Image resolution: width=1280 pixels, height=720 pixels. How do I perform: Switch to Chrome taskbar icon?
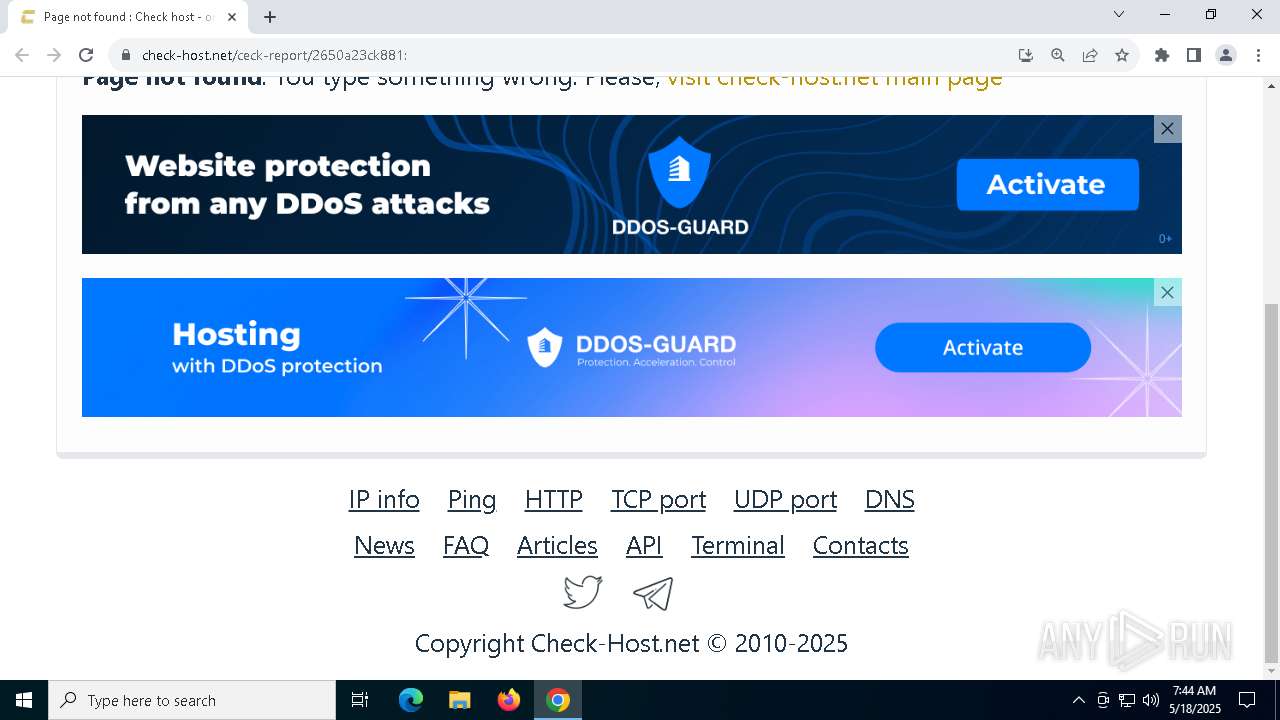tap(558, 700)
